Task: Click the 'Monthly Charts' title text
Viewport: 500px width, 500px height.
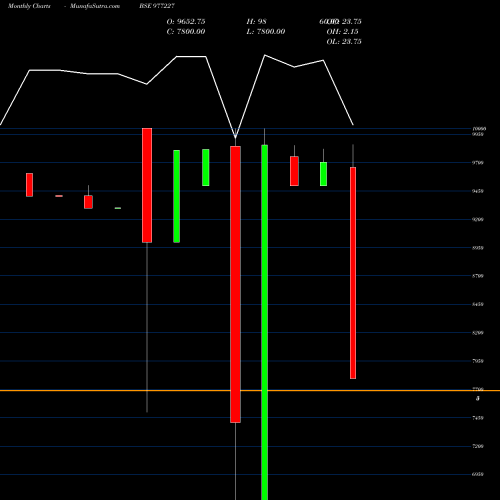Action: pyautogui.click(x=29, y=6)
